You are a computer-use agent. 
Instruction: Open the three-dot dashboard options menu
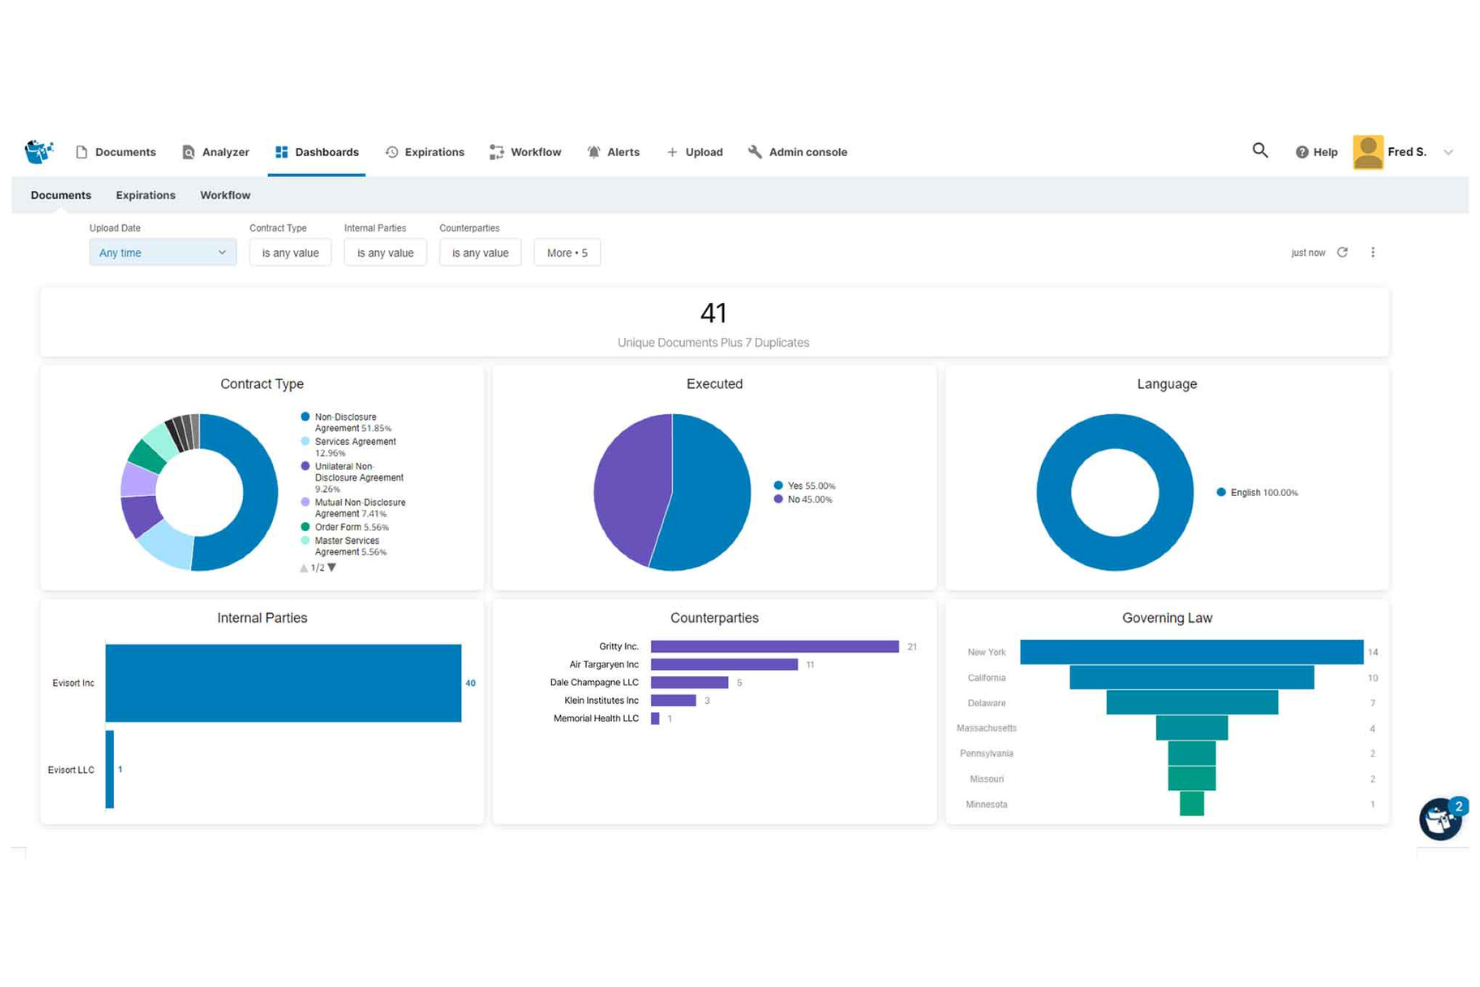1373,252
